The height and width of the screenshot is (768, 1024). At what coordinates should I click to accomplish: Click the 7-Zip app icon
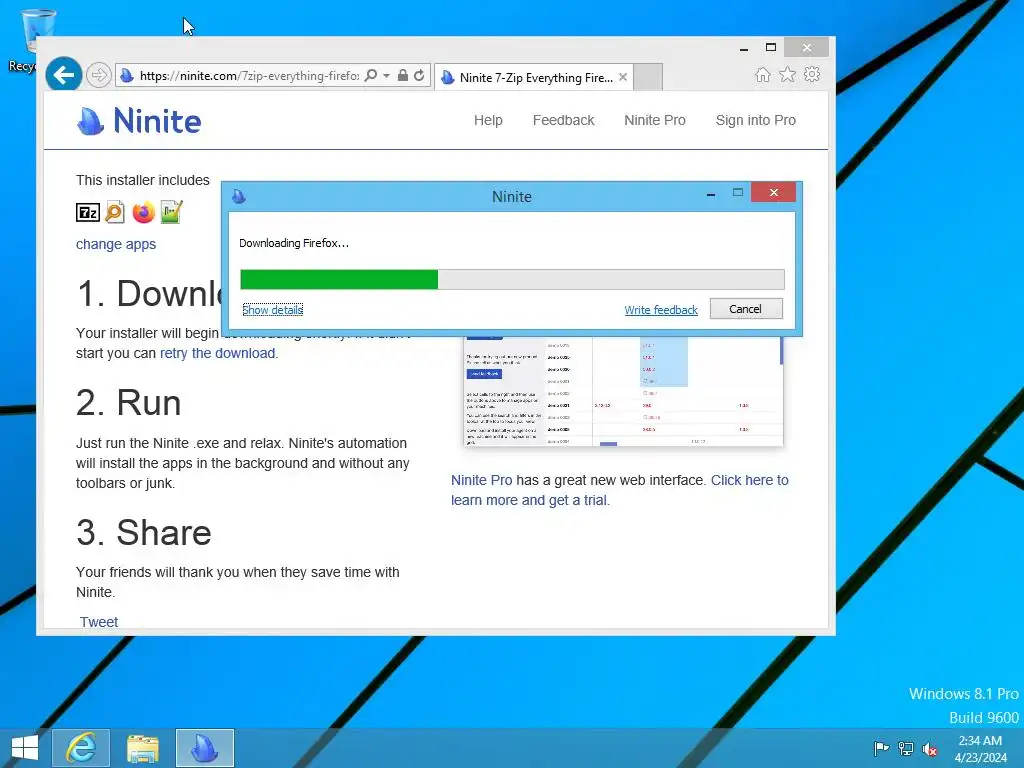click(x=88, y=212)
